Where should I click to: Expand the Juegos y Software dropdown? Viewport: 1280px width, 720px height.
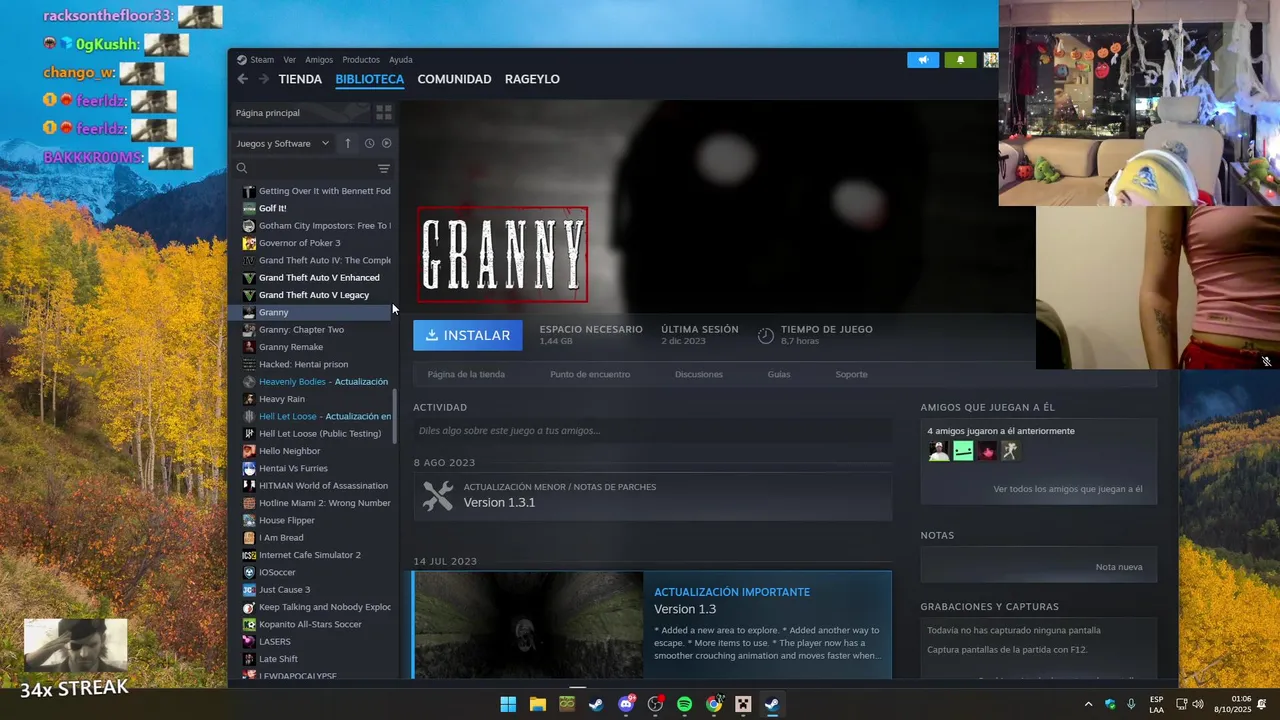[x=283, y=143]
